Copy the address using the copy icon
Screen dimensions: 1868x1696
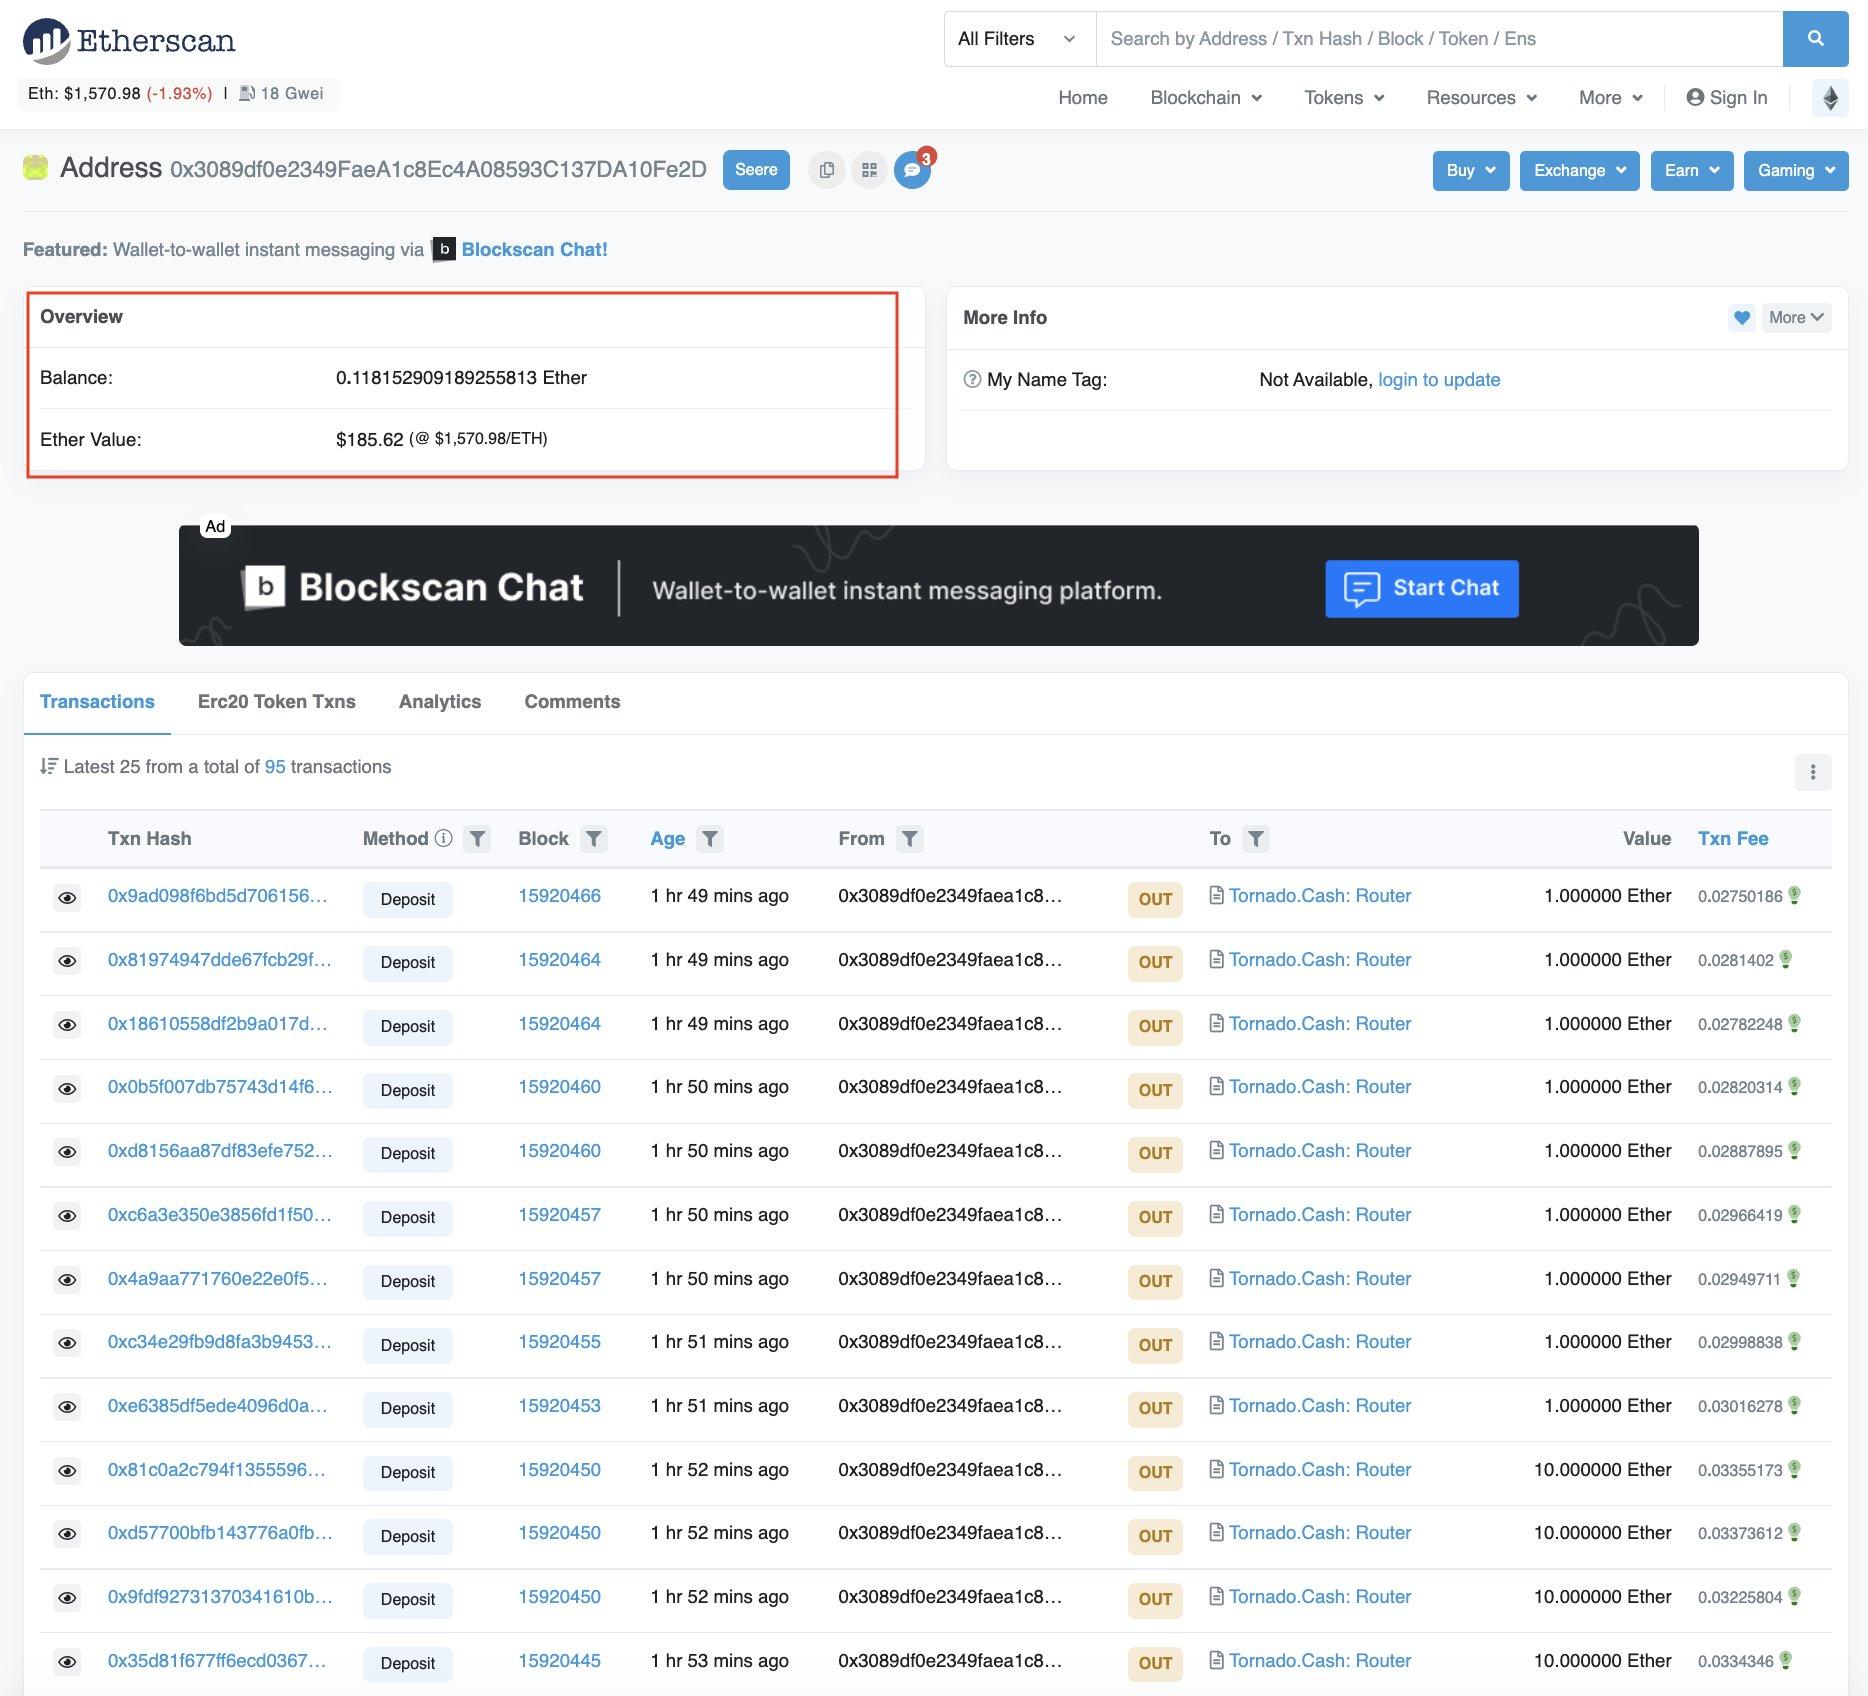point(826,170)
